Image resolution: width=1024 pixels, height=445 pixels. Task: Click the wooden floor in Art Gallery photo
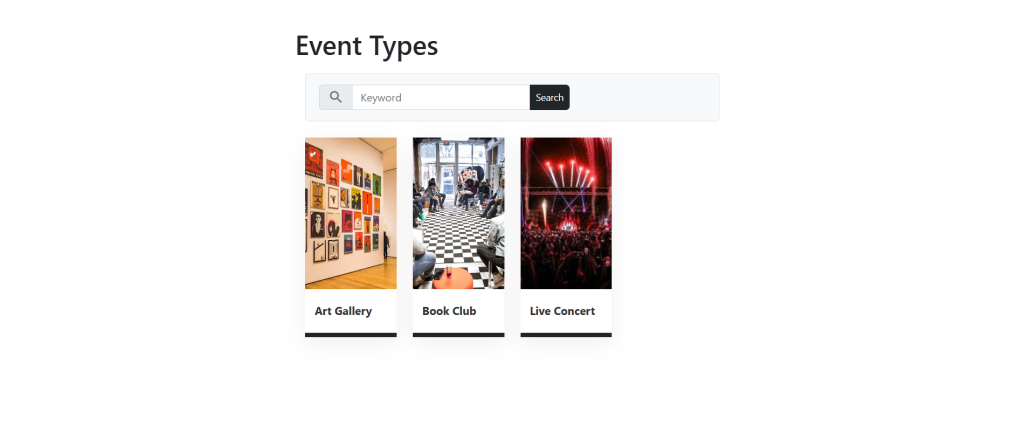coord(366,274)
